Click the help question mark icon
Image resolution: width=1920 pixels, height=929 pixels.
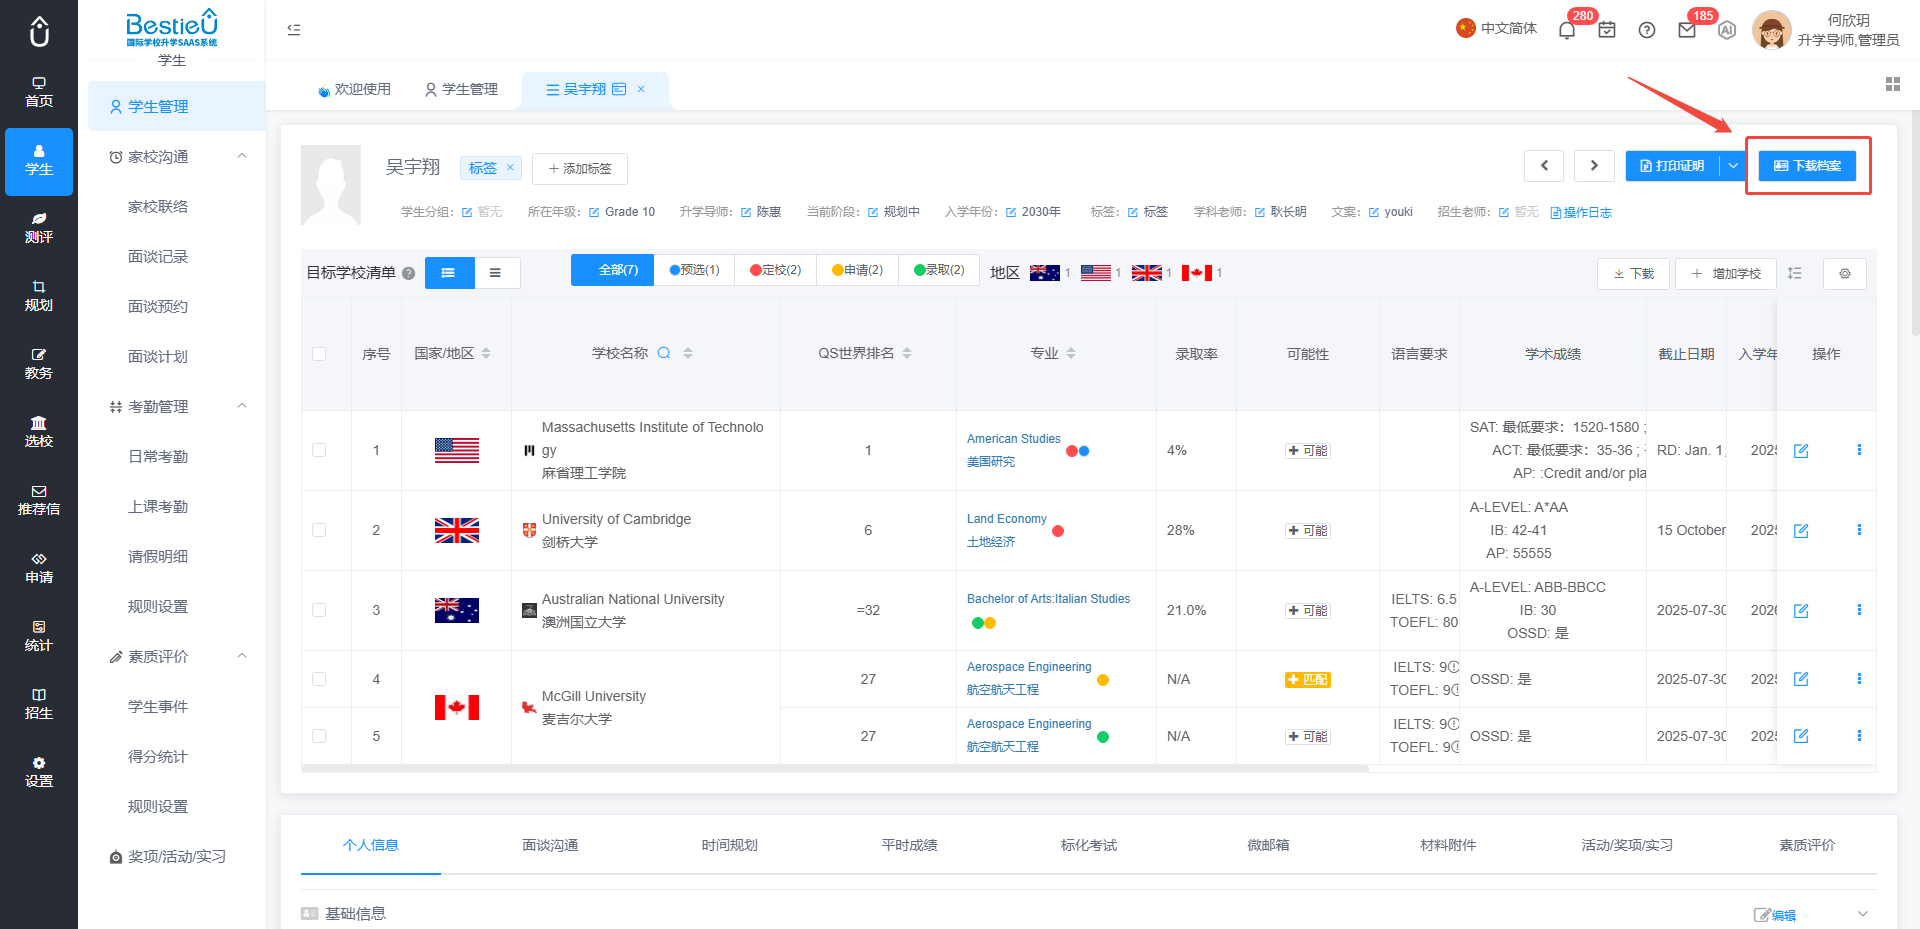(1647, 30)
